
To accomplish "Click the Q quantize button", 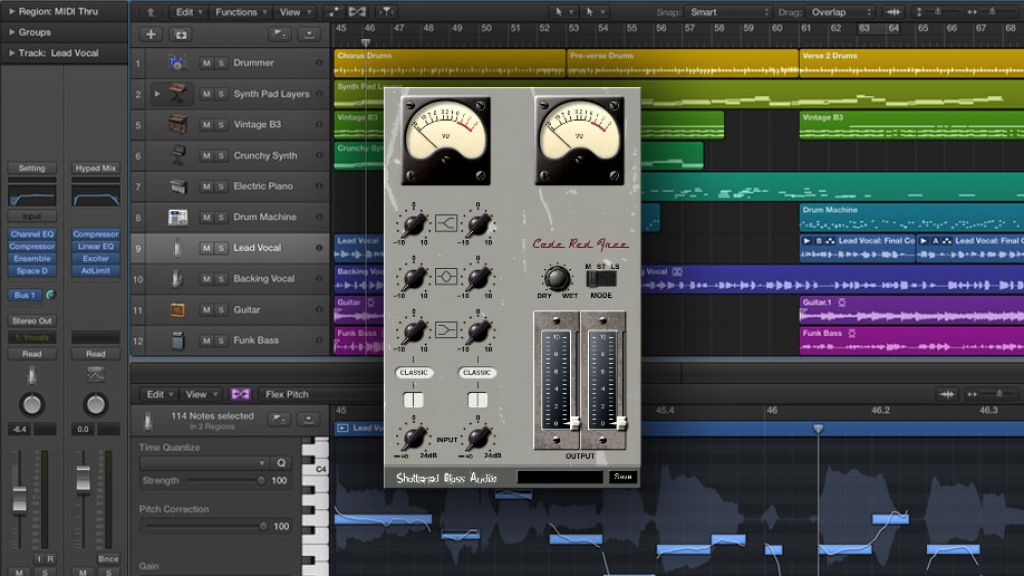I will [281, 463].
